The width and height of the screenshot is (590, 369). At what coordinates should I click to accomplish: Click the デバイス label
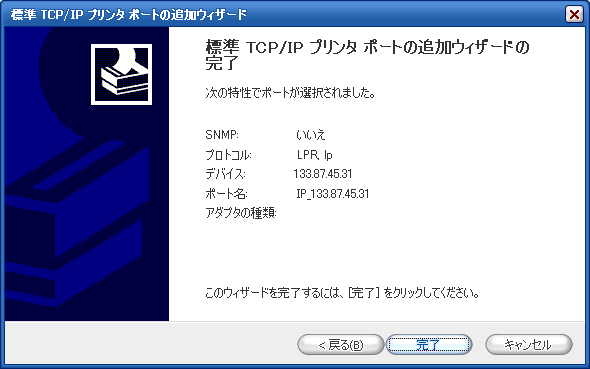(225, 174)
